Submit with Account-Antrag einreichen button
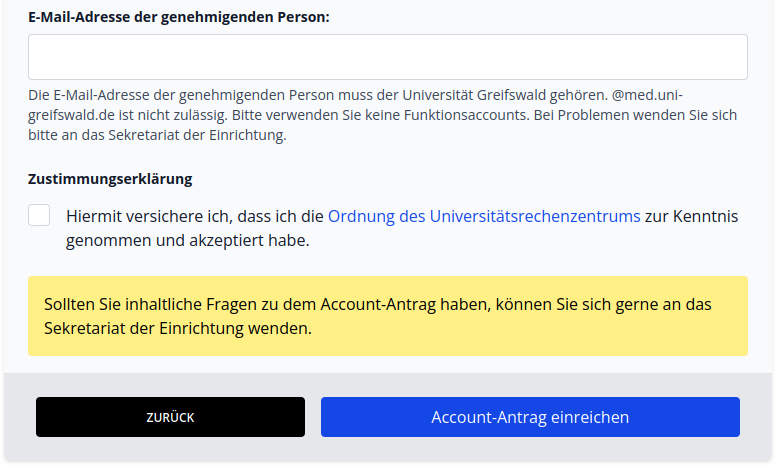The height and width of the screenshot is (468, 776). [530, 417]
